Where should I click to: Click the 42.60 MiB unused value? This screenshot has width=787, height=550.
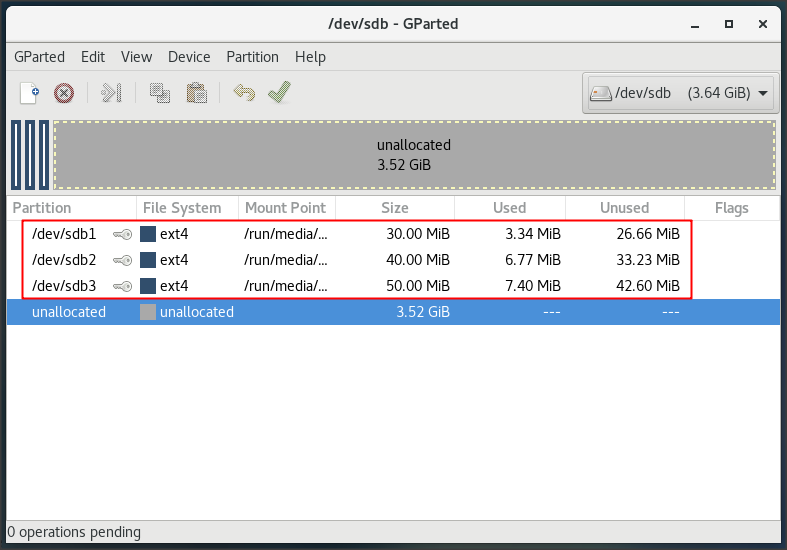648,286
